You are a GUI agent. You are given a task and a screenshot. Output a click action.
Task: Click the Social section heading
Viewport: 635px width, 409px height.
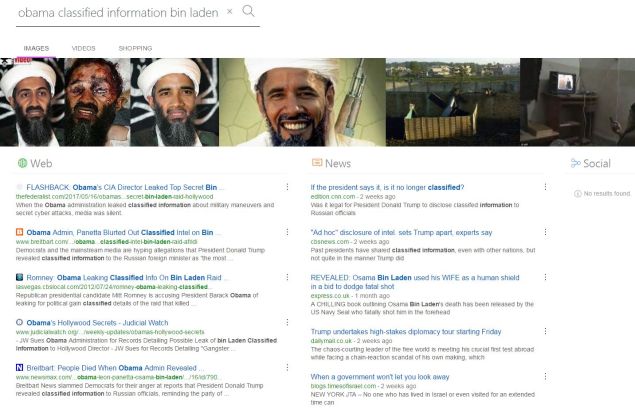point(597,164)
